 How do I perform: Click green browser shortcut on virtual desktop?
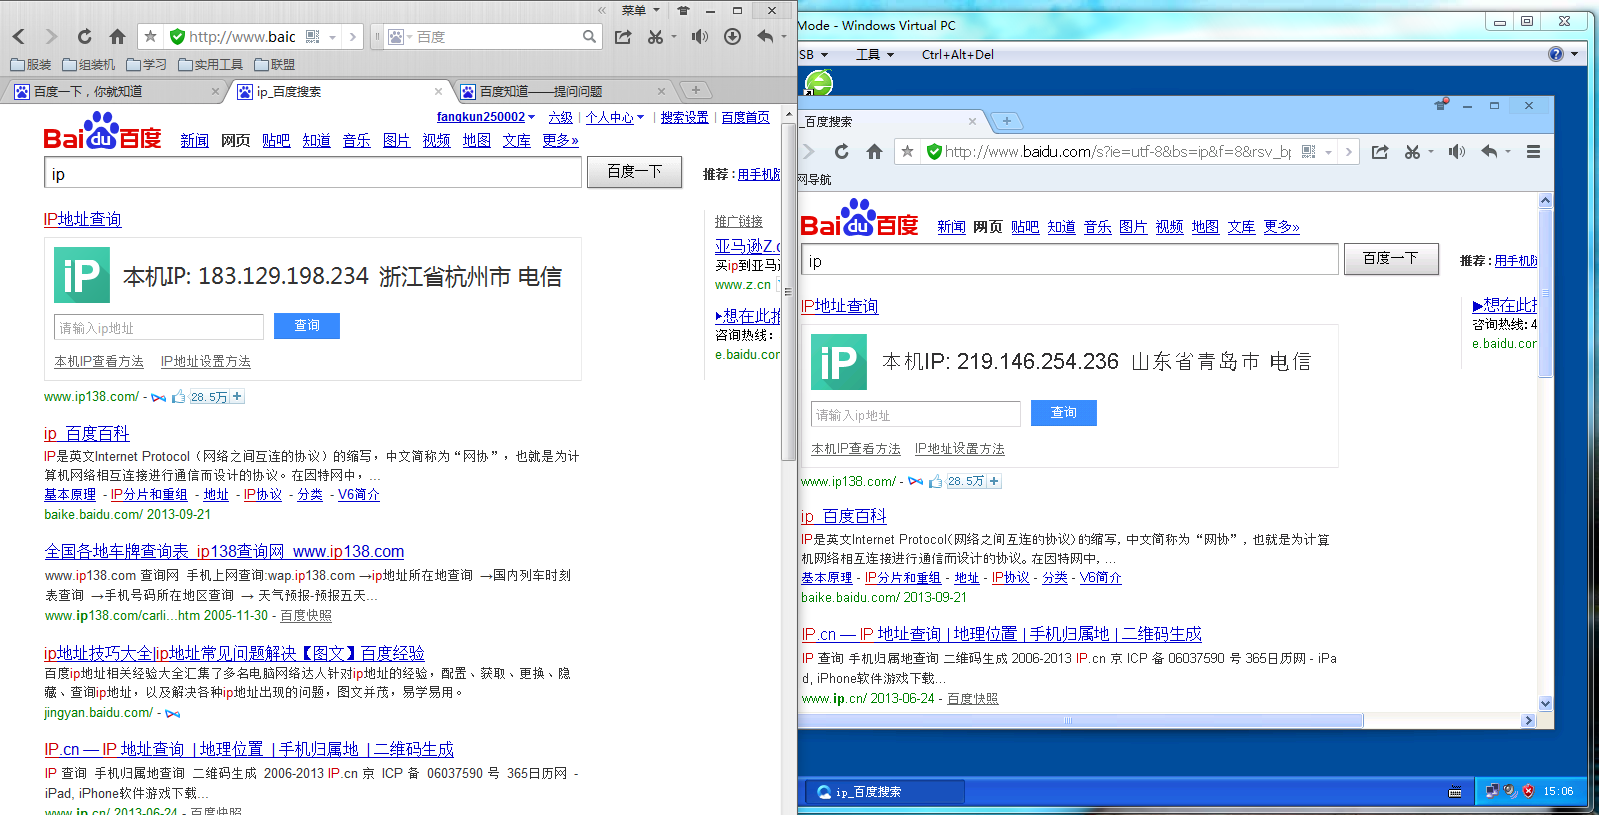click(x=819, y=83)
